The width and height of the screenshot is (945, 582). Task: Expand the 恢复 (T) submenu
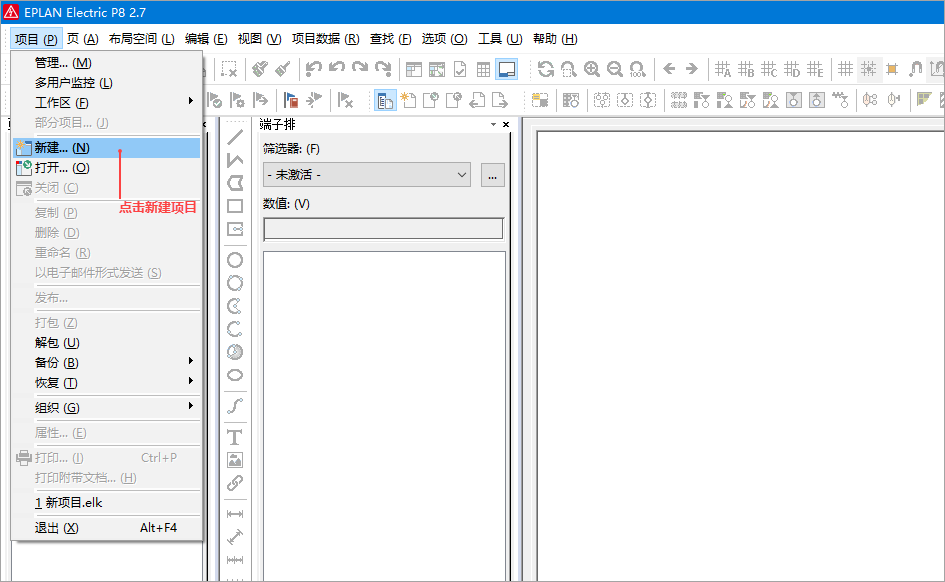pos(107,383)
